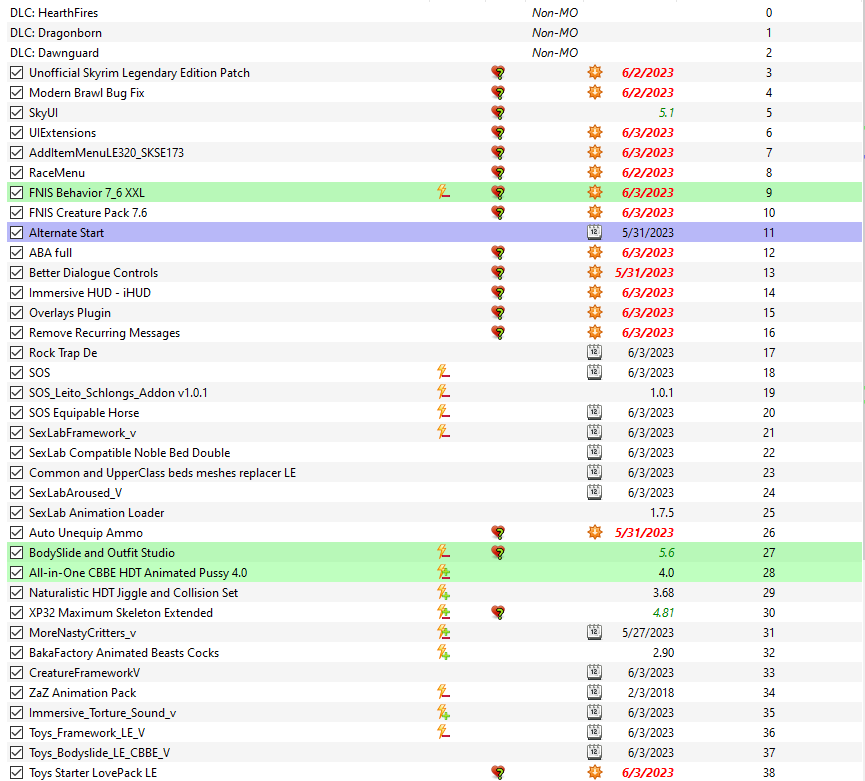Click the sun icon on Toys Starter LovePack LE
Viewport: 865px width, 781px height.
(x=595, y=772)
